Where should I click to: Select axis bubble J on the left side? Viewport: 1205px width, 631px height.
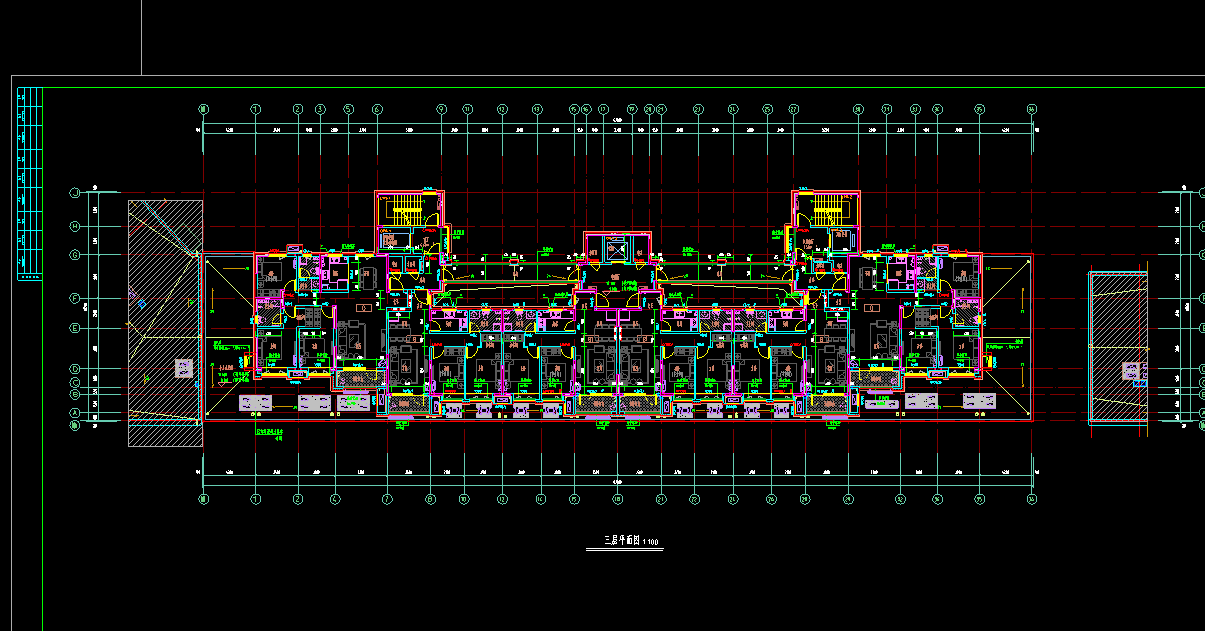pos(74,192)
